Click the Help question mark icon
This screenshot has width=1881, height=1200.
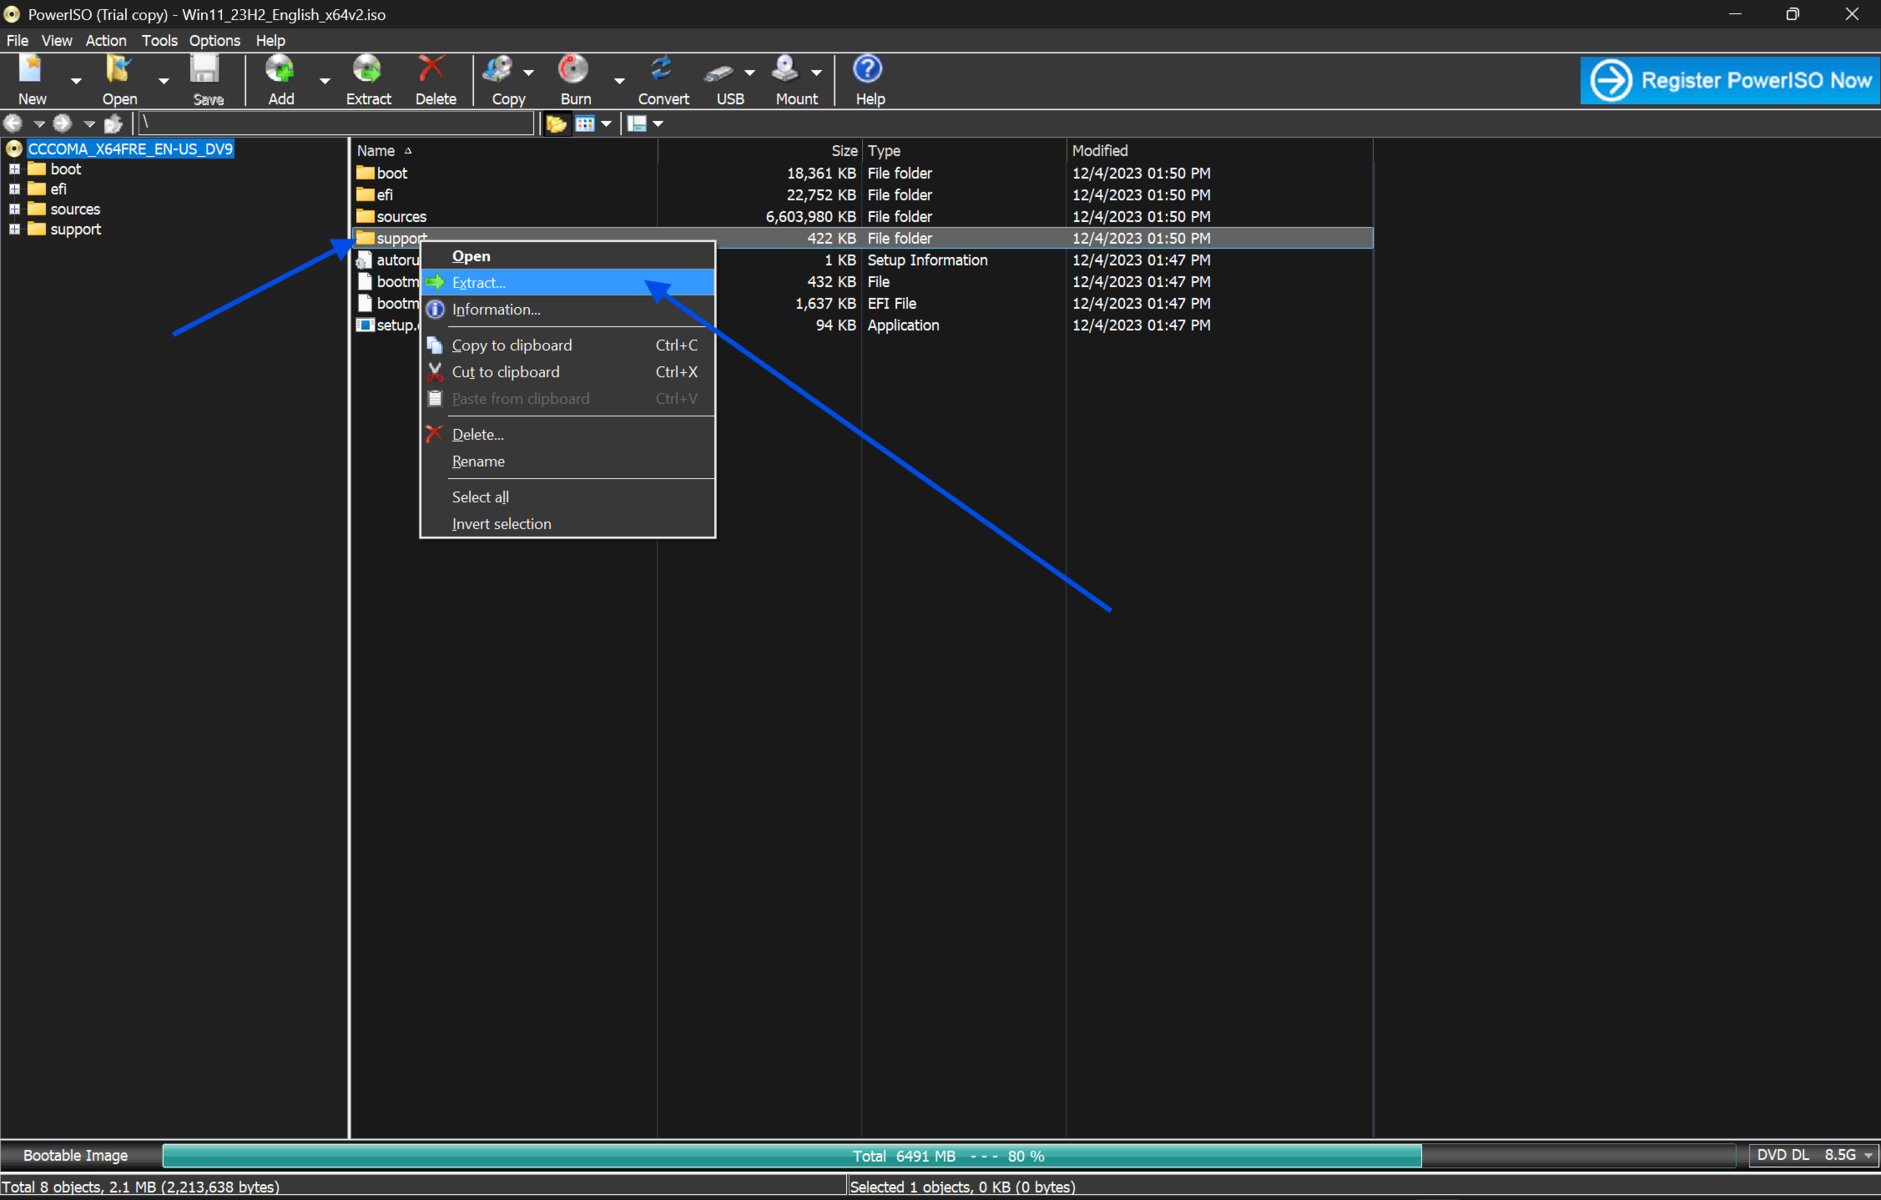tap(868, 71)
